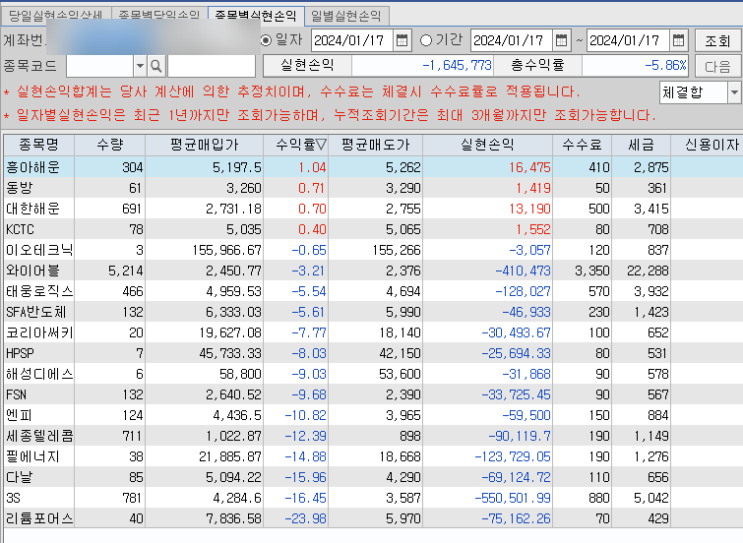Click the 세금 column header
This screenshot has width=743, height=543.
pos(641,145)
